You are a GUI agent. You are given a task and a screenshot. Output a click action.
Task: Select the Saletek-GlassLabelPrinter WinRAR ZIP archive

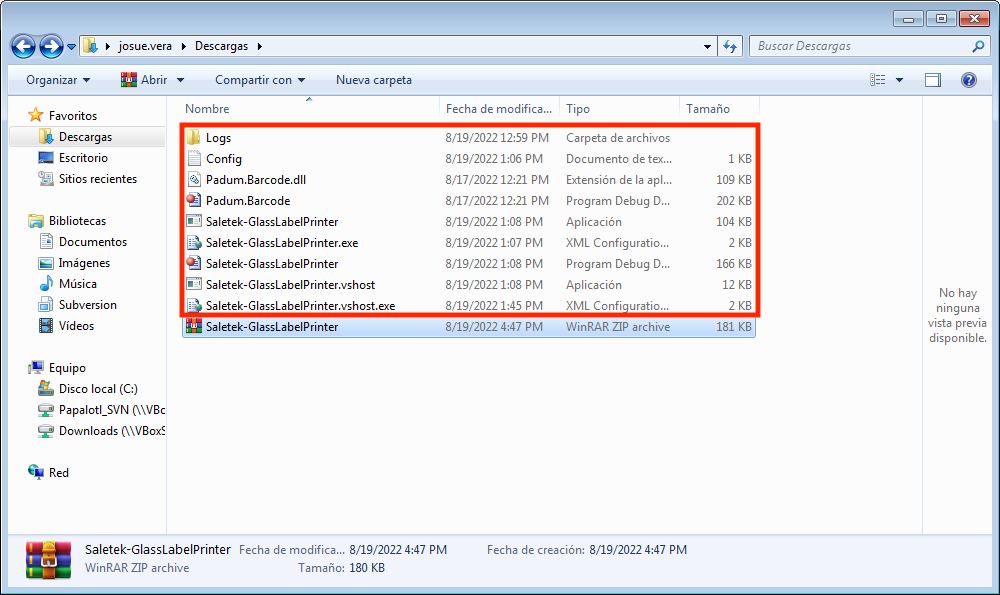click(271, 327)
